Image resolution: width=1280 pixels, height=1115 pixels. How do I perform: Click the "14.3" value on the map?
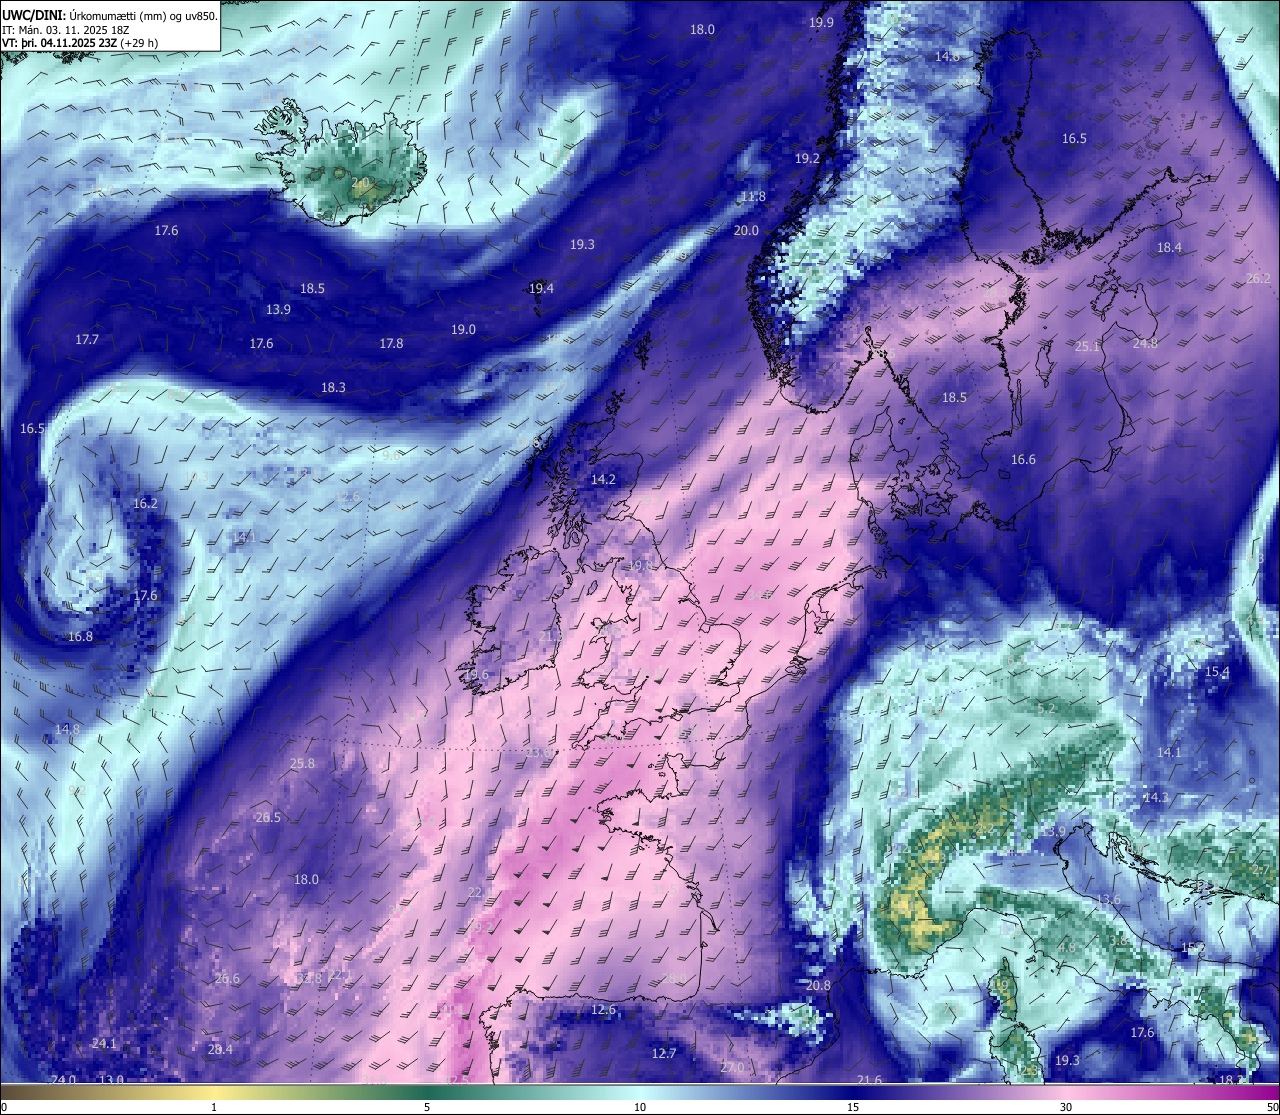pos(1155,797)
